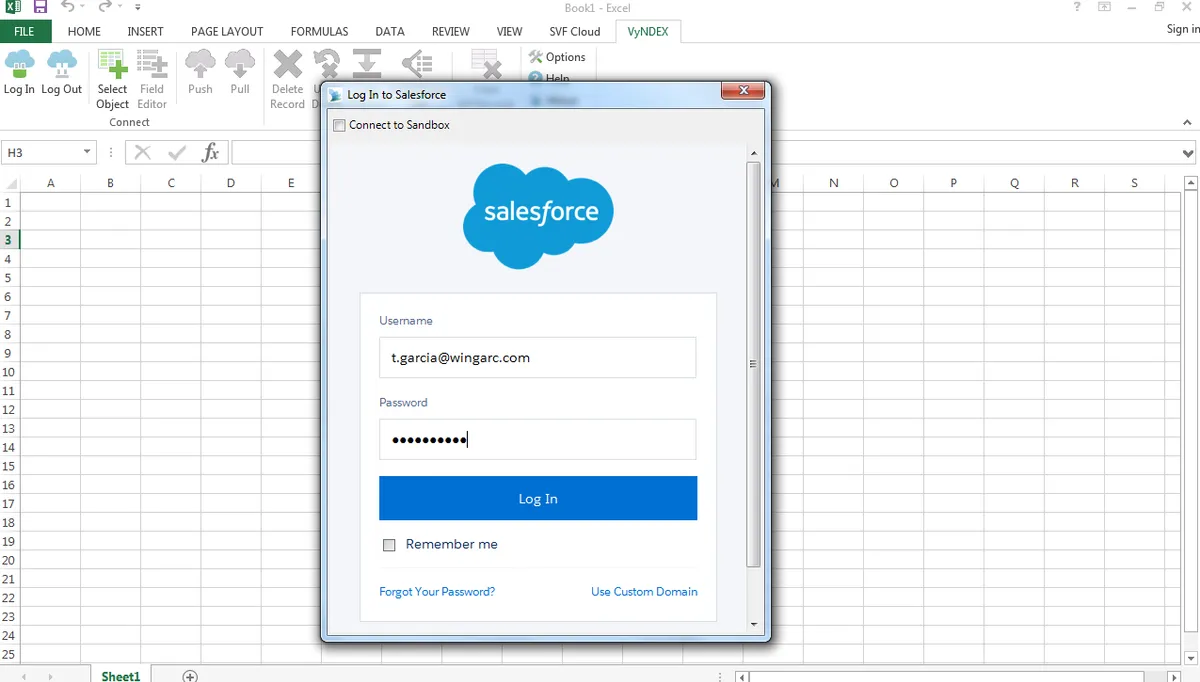
Task: Click Sign in at top right
Action: coord(1183,29)
